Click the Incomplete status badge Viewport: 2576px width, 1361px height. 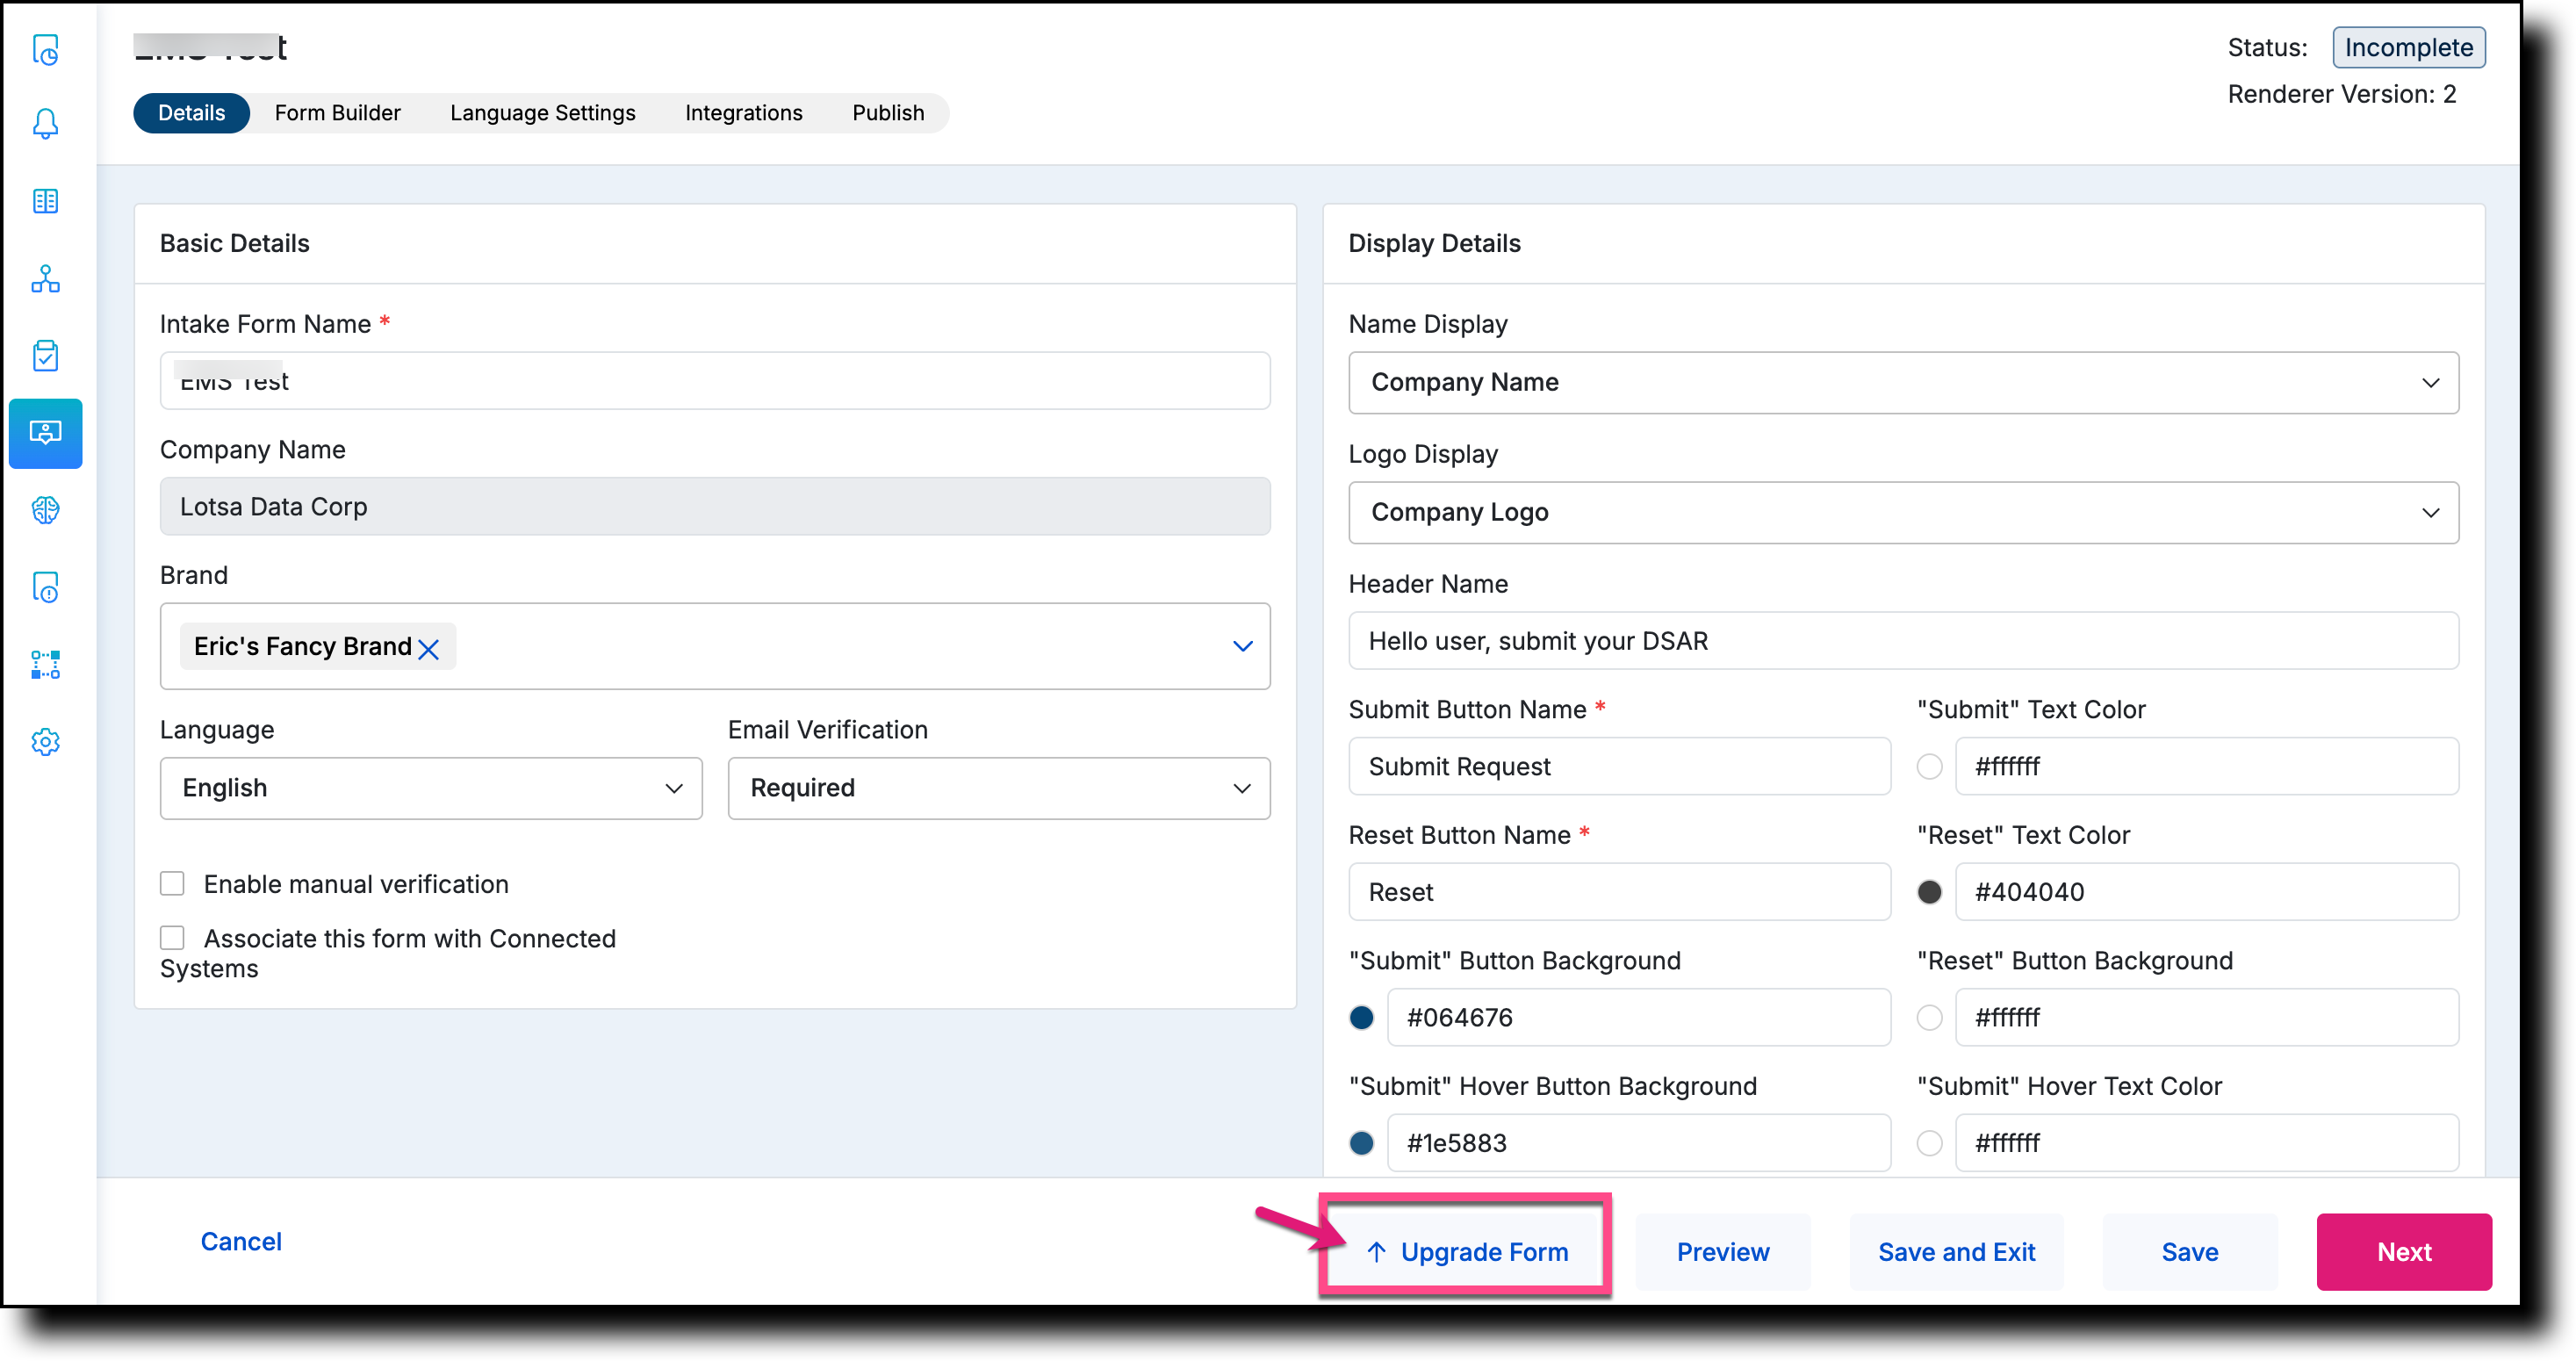click(2409, 47)
